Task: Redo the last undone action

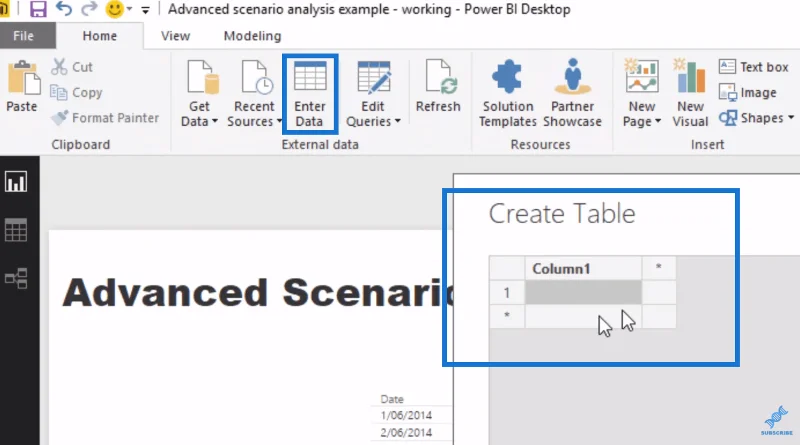Action: tap(89, 9)
